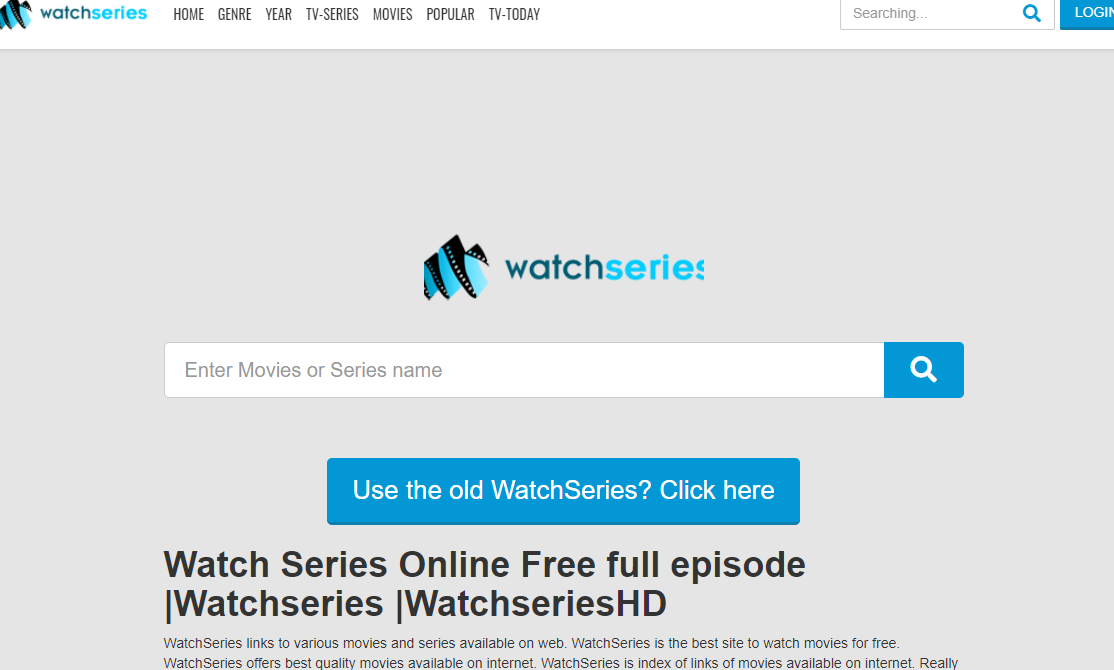Viewport: 1114px width, 670px height.
Task: Click the large film-strip logo above the main search
Action: point(456,267)
